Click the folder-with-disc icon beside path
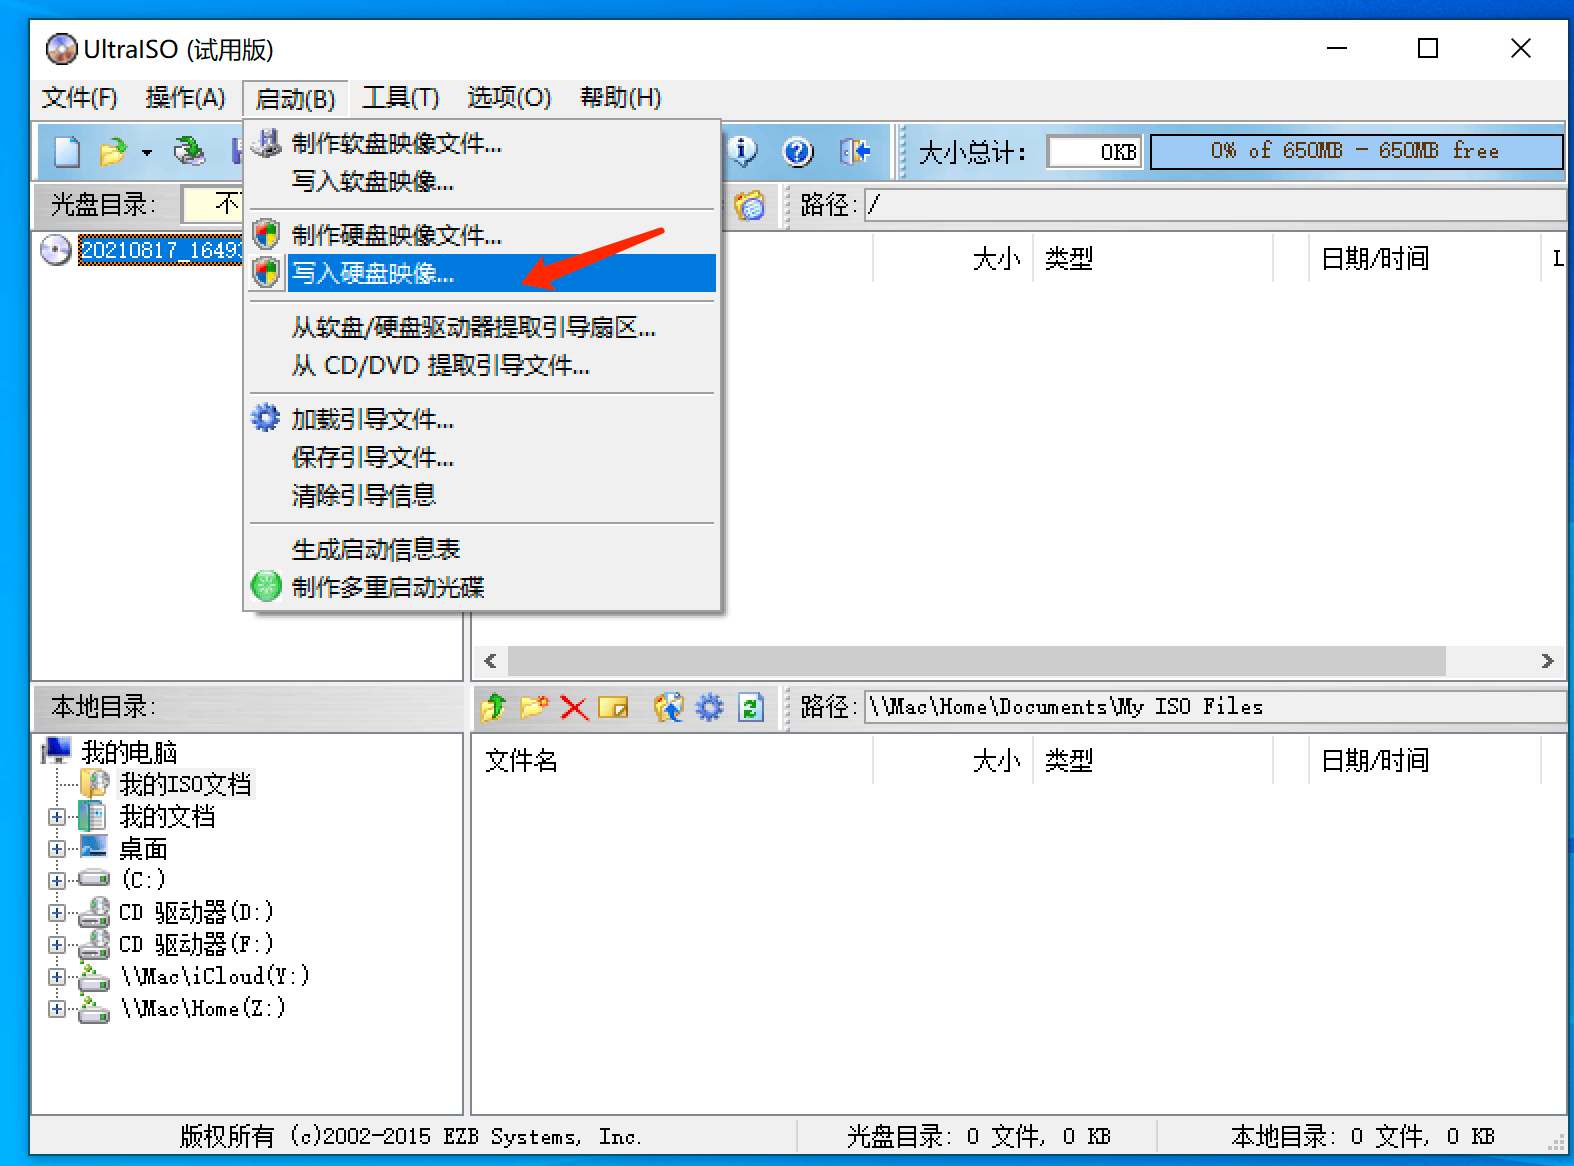Viewport: 1574px width, 1166px height. [749, 205]
